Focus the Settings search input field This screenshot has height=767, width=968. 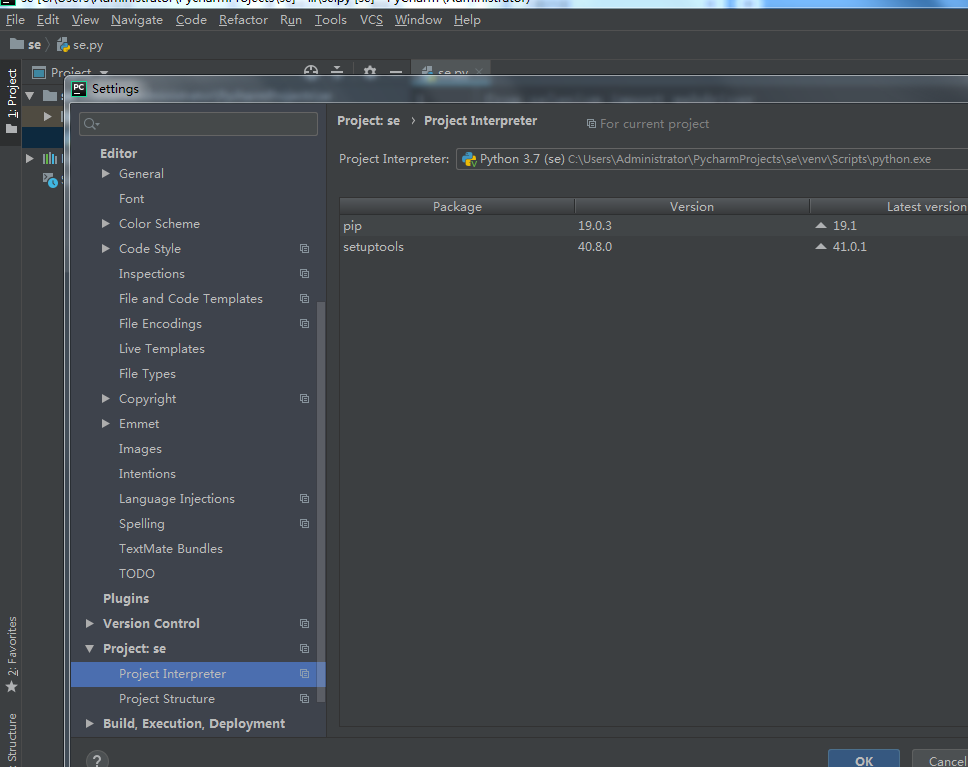tap(198, 124)
